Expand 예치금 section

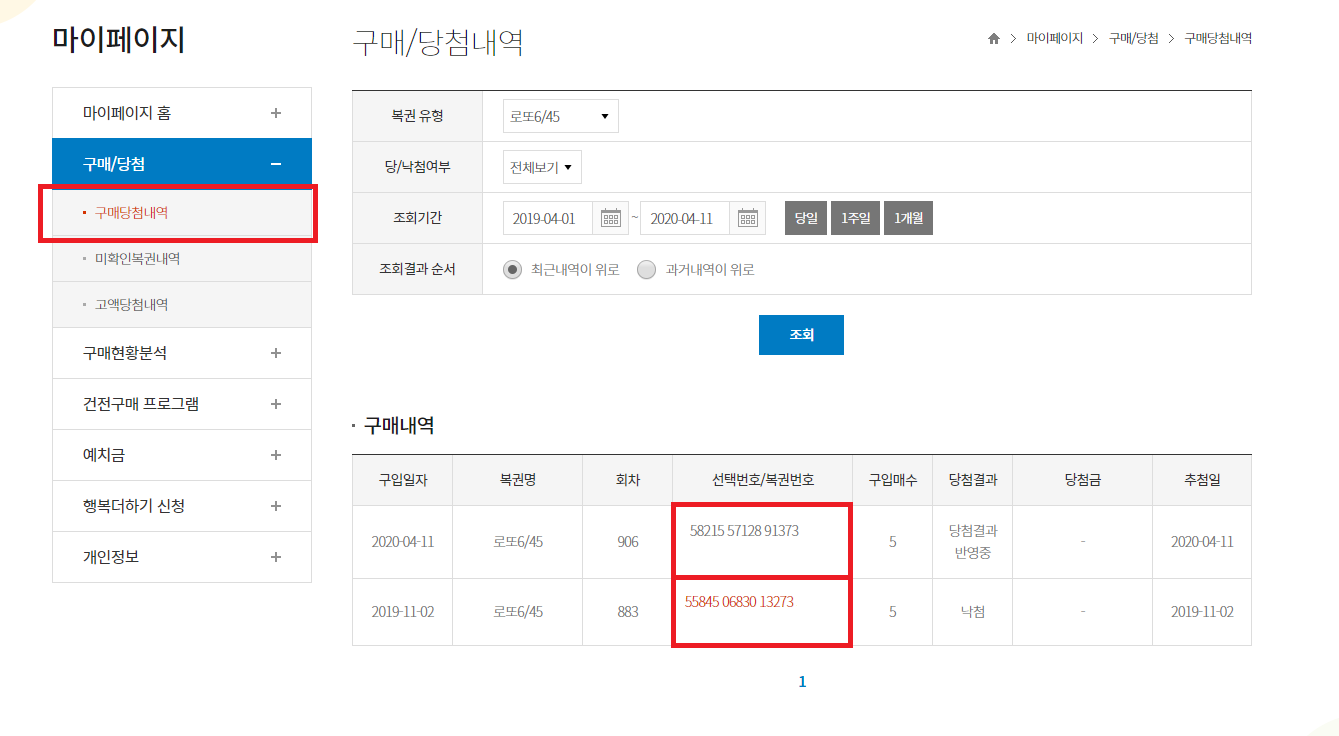182,455
